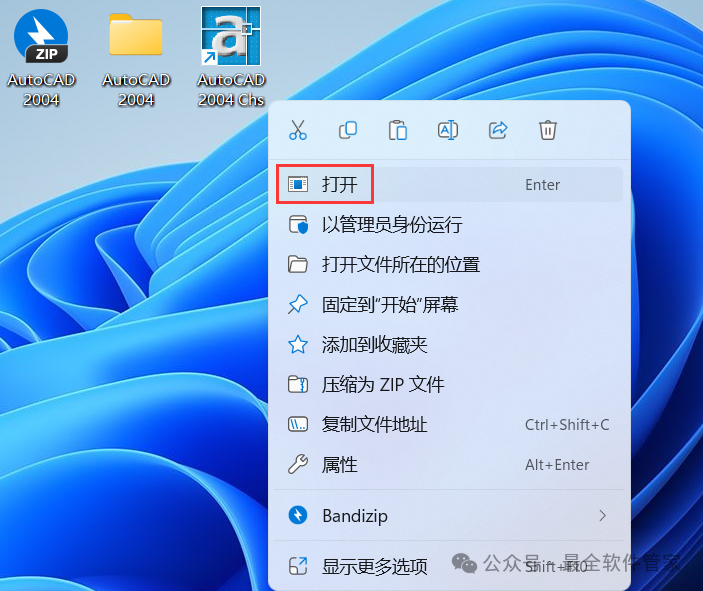
Task: Click 显示更多选项 at menu bottom
Action: [450, 566]
